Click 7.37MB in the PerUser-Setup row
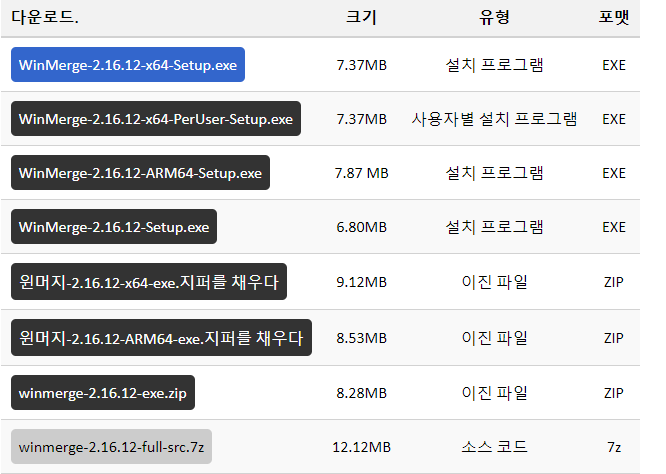 (361, 119)
